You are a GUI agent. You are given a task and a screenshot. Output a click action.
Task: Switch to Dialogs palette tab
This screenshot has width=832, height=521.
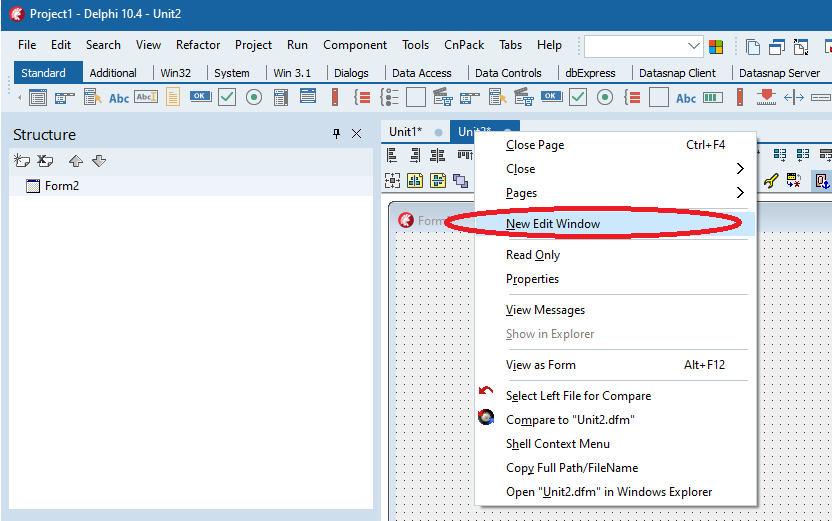click(351, 73)
